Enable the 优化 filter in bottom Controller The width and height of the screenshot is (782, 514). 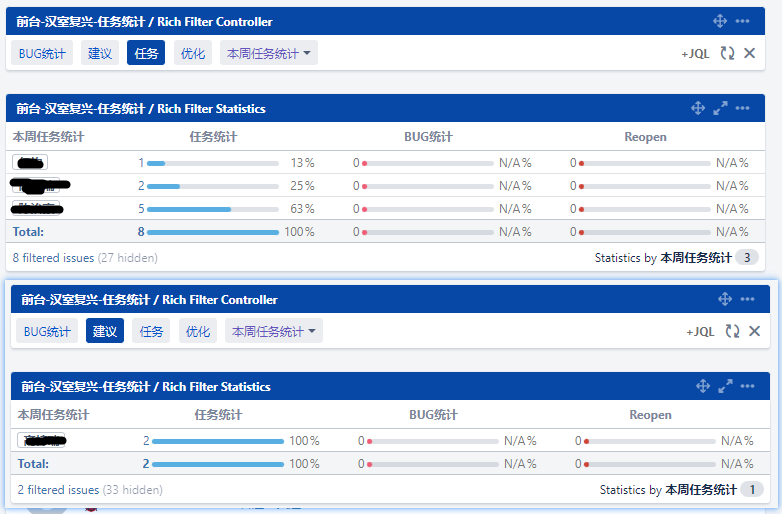[x=198, y=331]
